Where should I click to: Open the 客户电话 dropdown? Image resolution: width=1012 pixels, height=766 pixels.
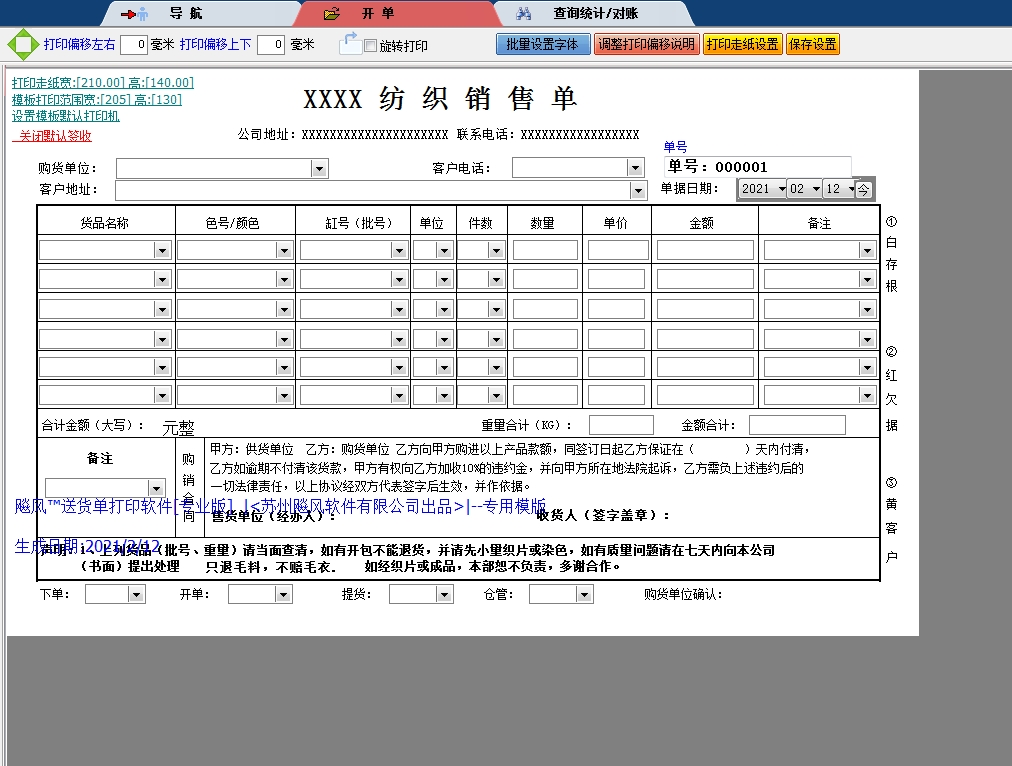point(634,167)
